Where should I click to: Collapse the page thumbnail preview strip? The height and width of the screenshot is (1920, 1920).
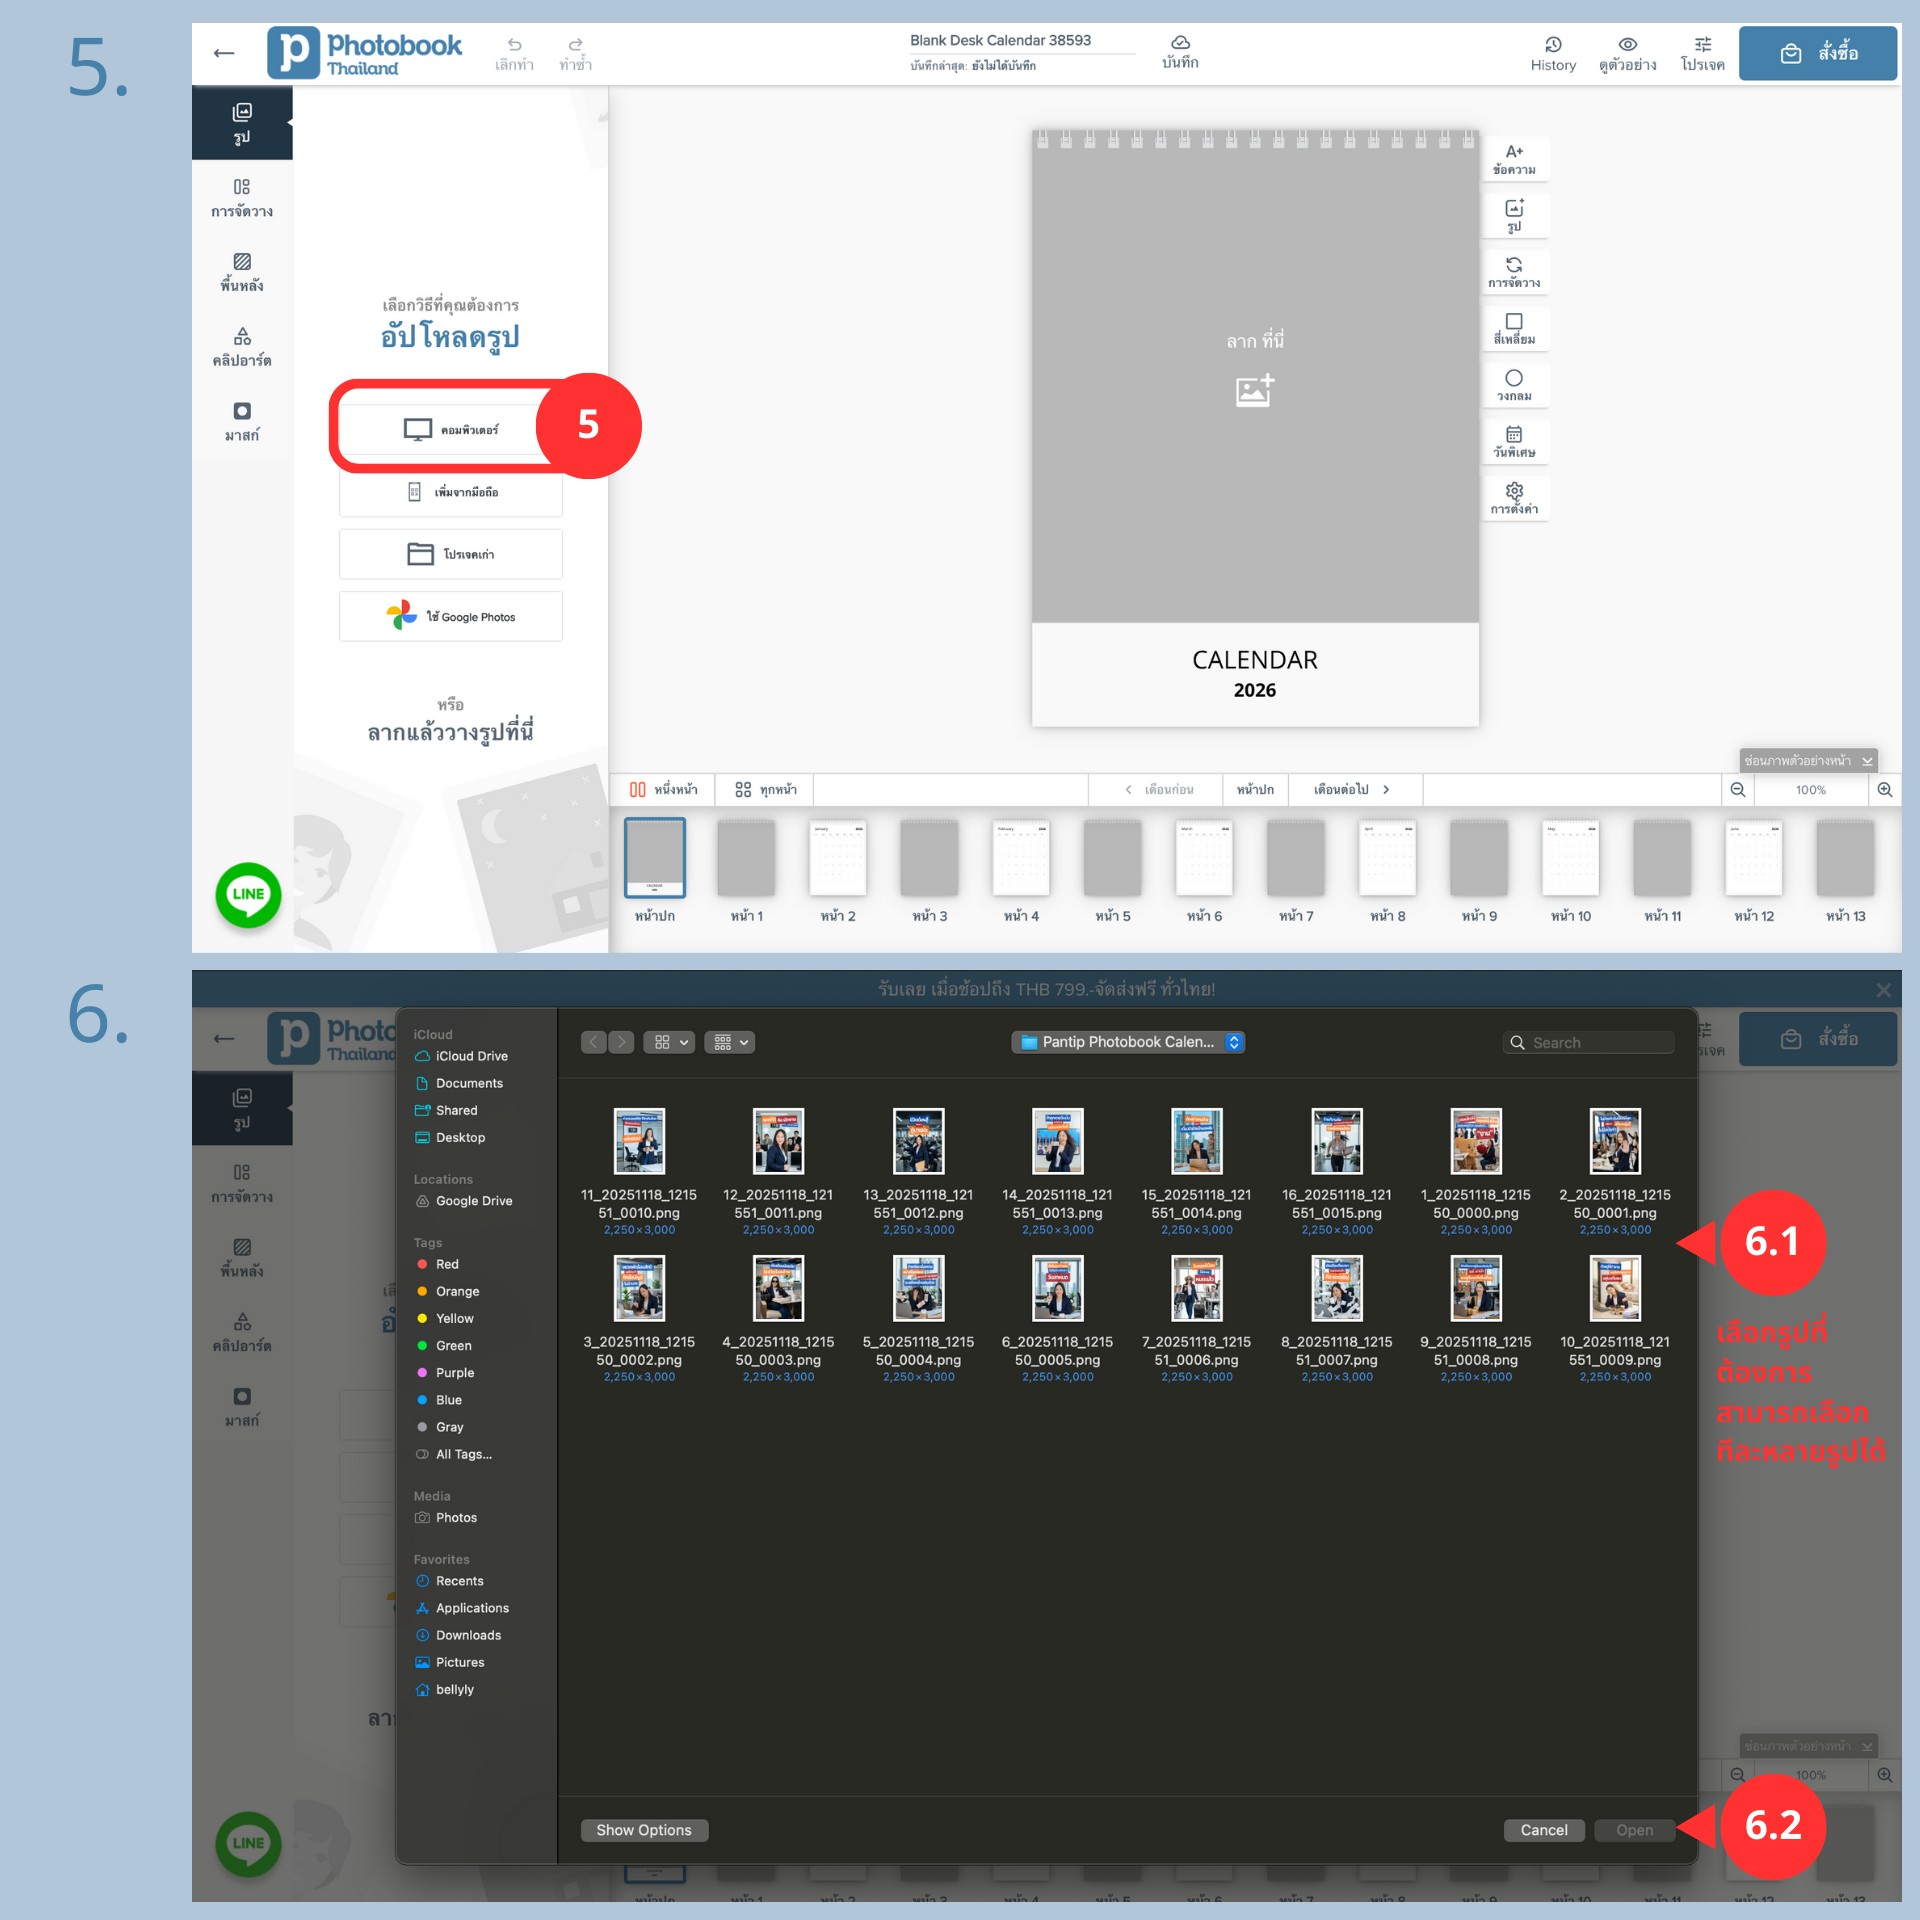point(1808,760)
